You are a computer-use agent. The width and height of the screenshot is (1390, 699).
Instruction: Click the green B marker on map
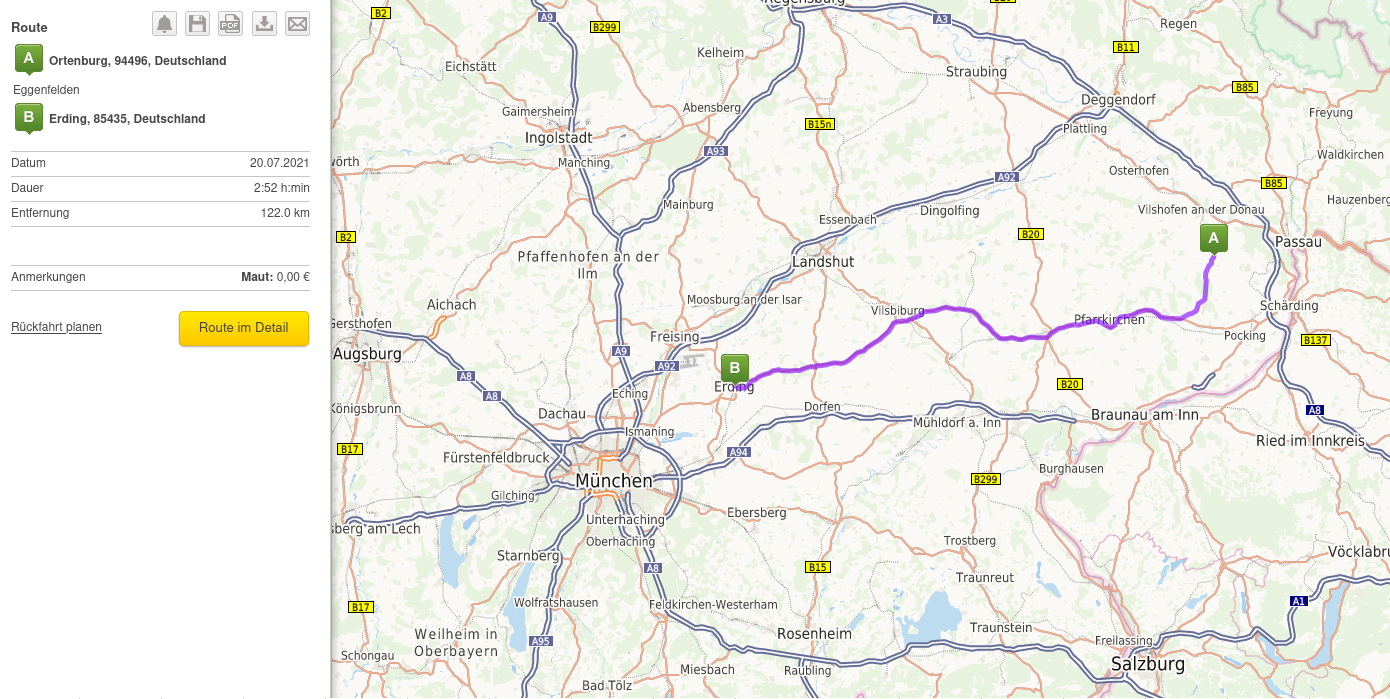[x=735, y=369]
